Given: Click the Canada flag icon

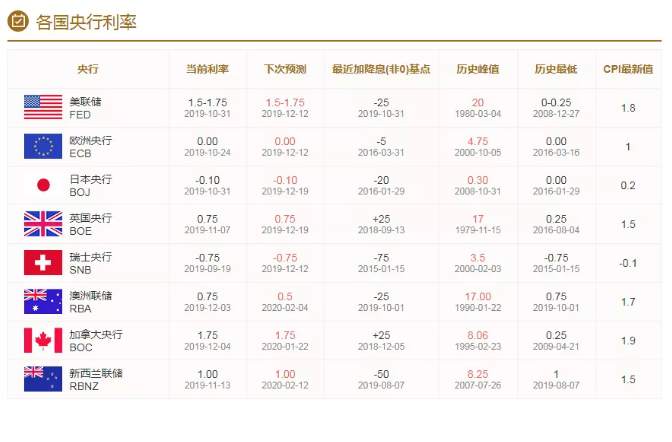Looking at the screenshot, I should point(43,340).
